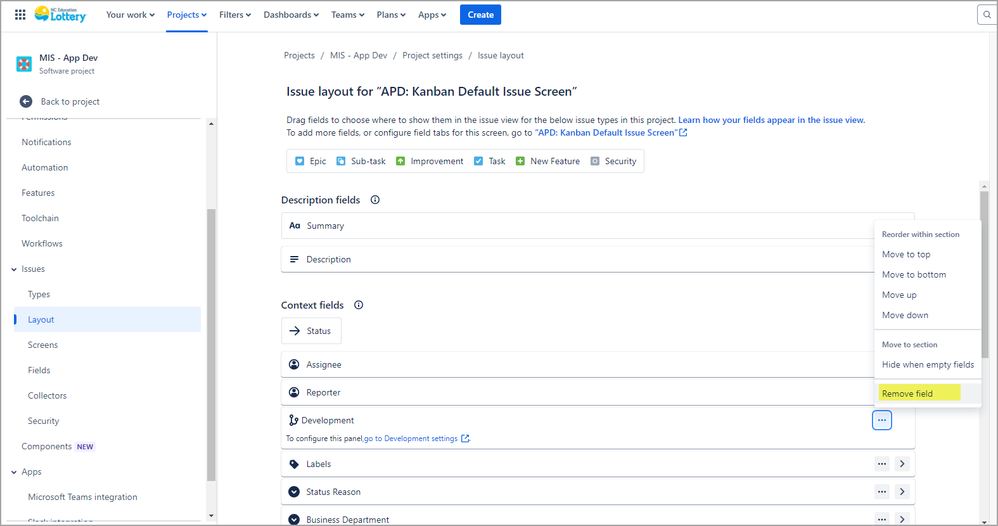Select Remove field from the menu
998x526 pixels.
(907, 393)
